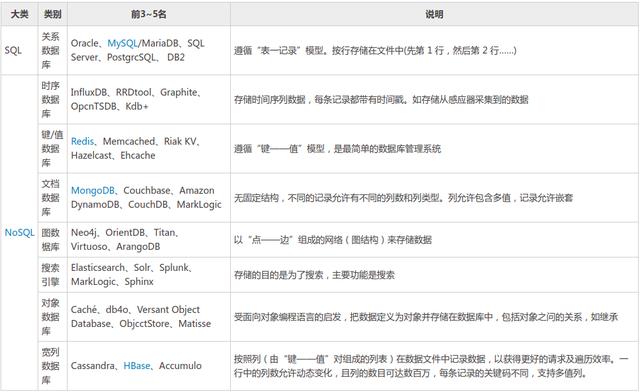Select the 键/值数据库 cell

pos(53,149)
